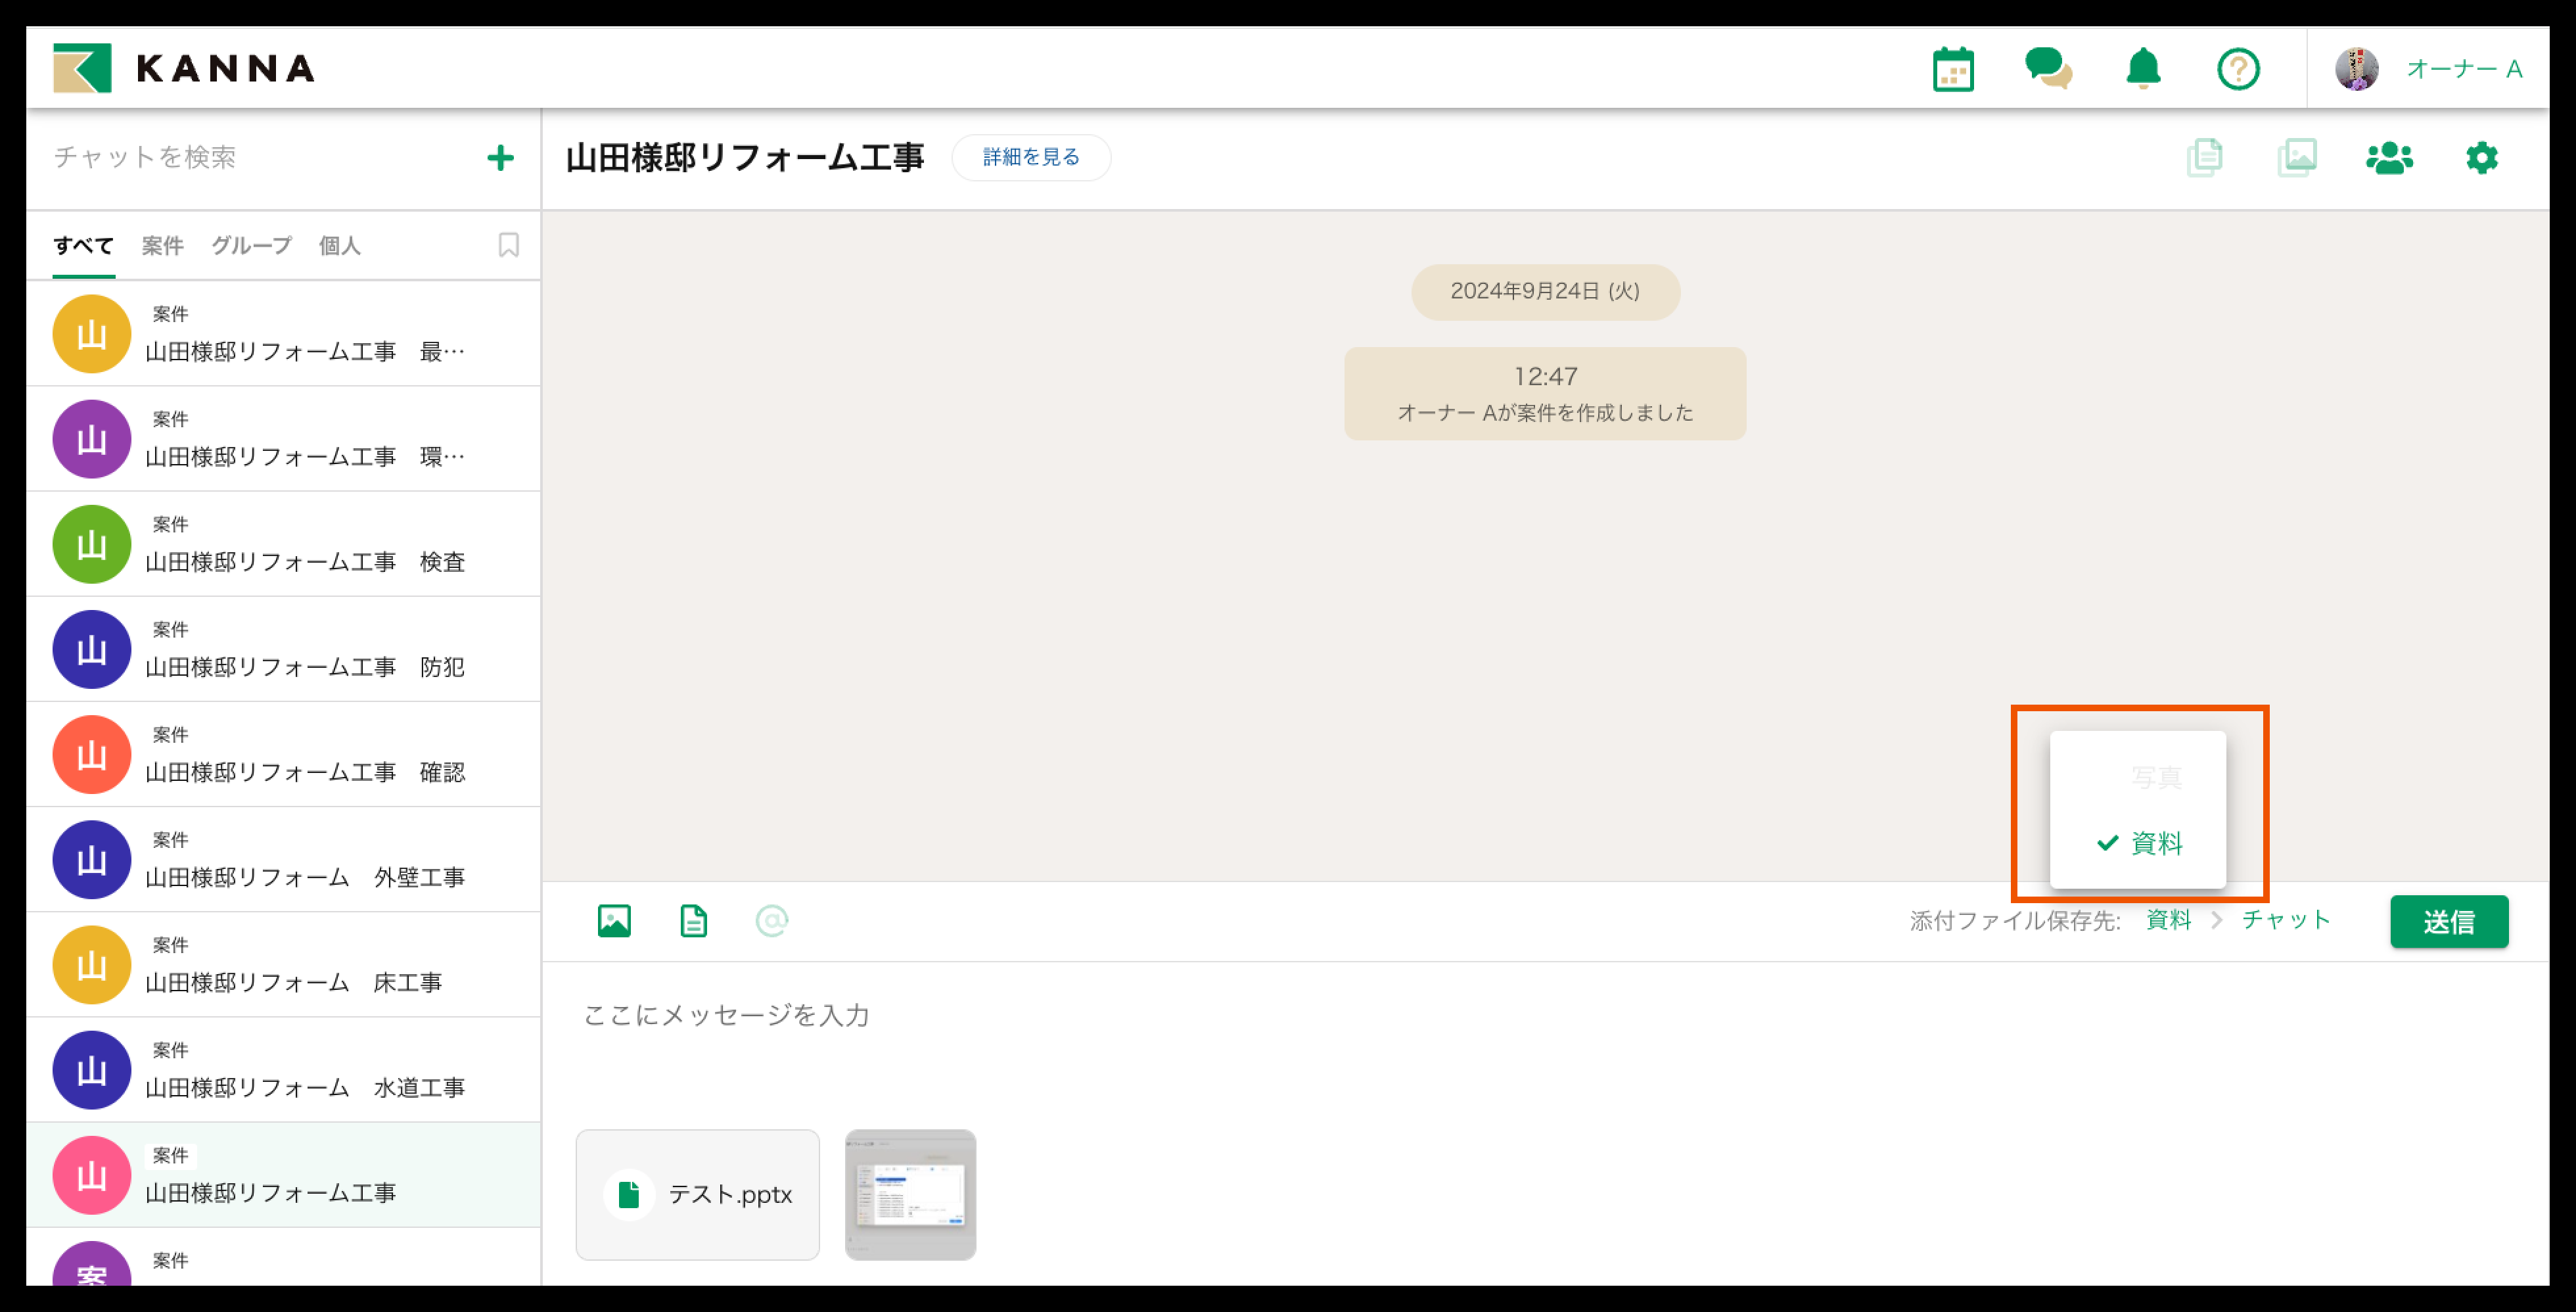Open the chat bubbles icon
2576x1312 pixels.
tap(2047, 69)
